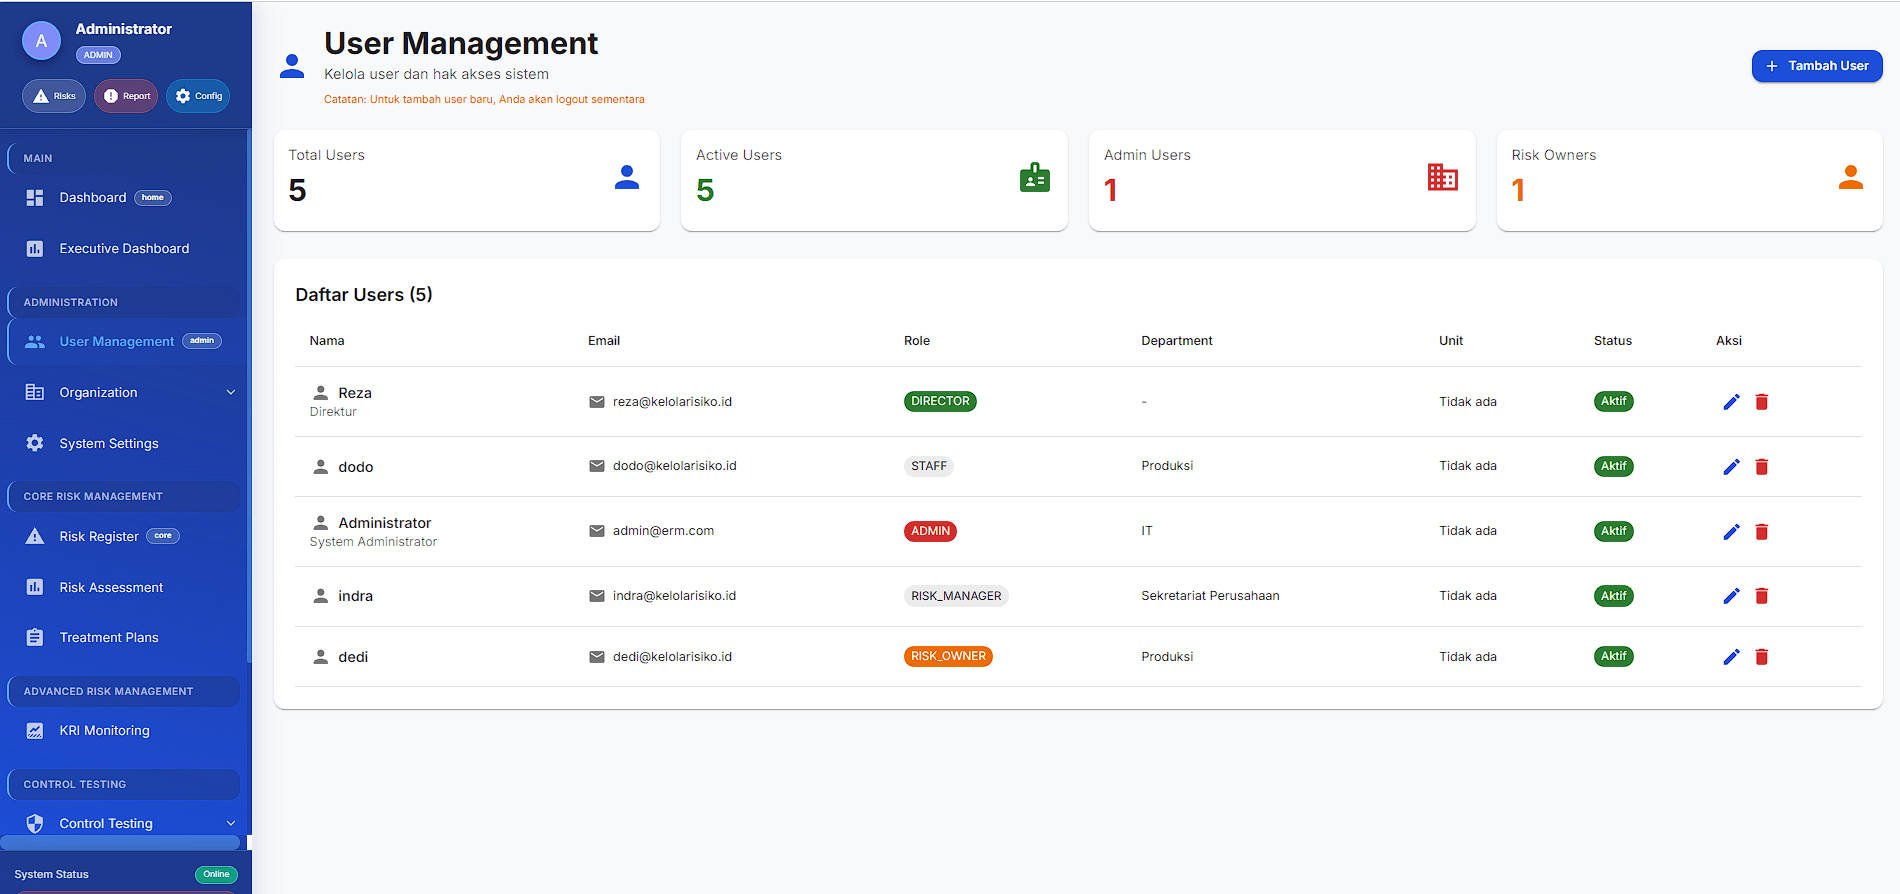Edit the Administrator user row
The width and height of the screenshot is (1900, 894).
click(1731, 532)
